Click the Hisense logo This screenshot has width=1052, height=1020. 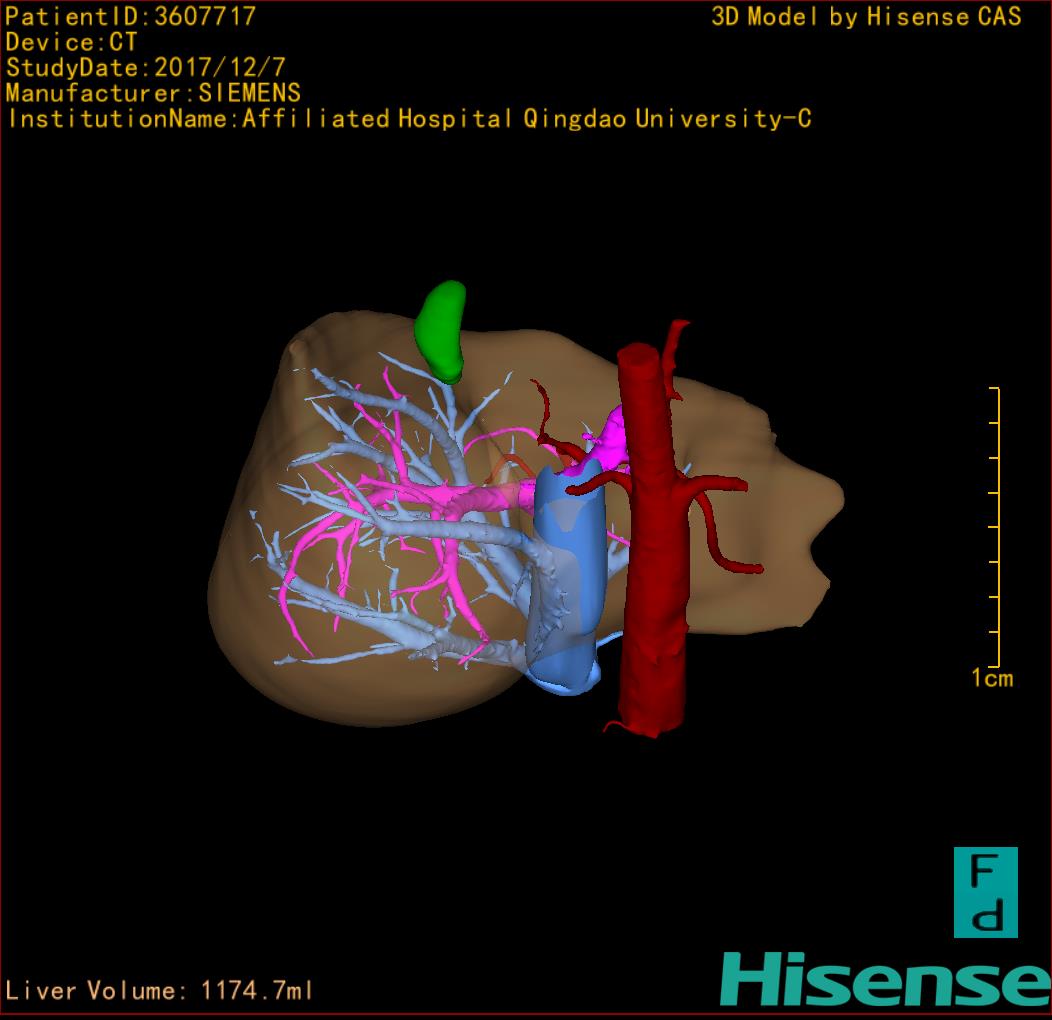pyautogui.click(x=886, y=979)
